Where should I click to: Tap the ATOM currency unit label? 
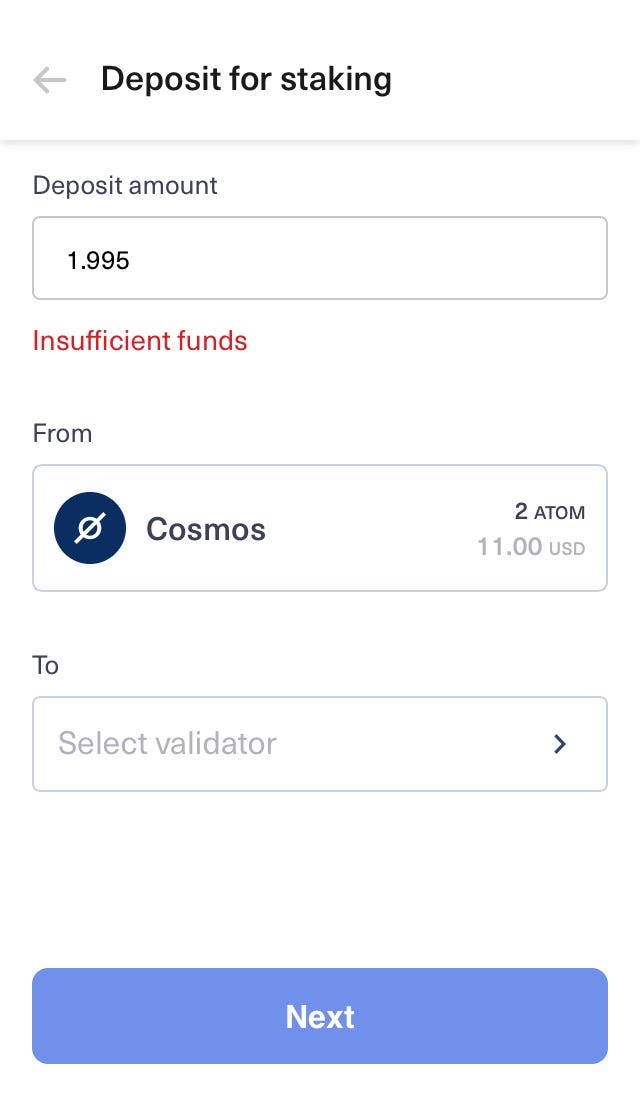560,512
